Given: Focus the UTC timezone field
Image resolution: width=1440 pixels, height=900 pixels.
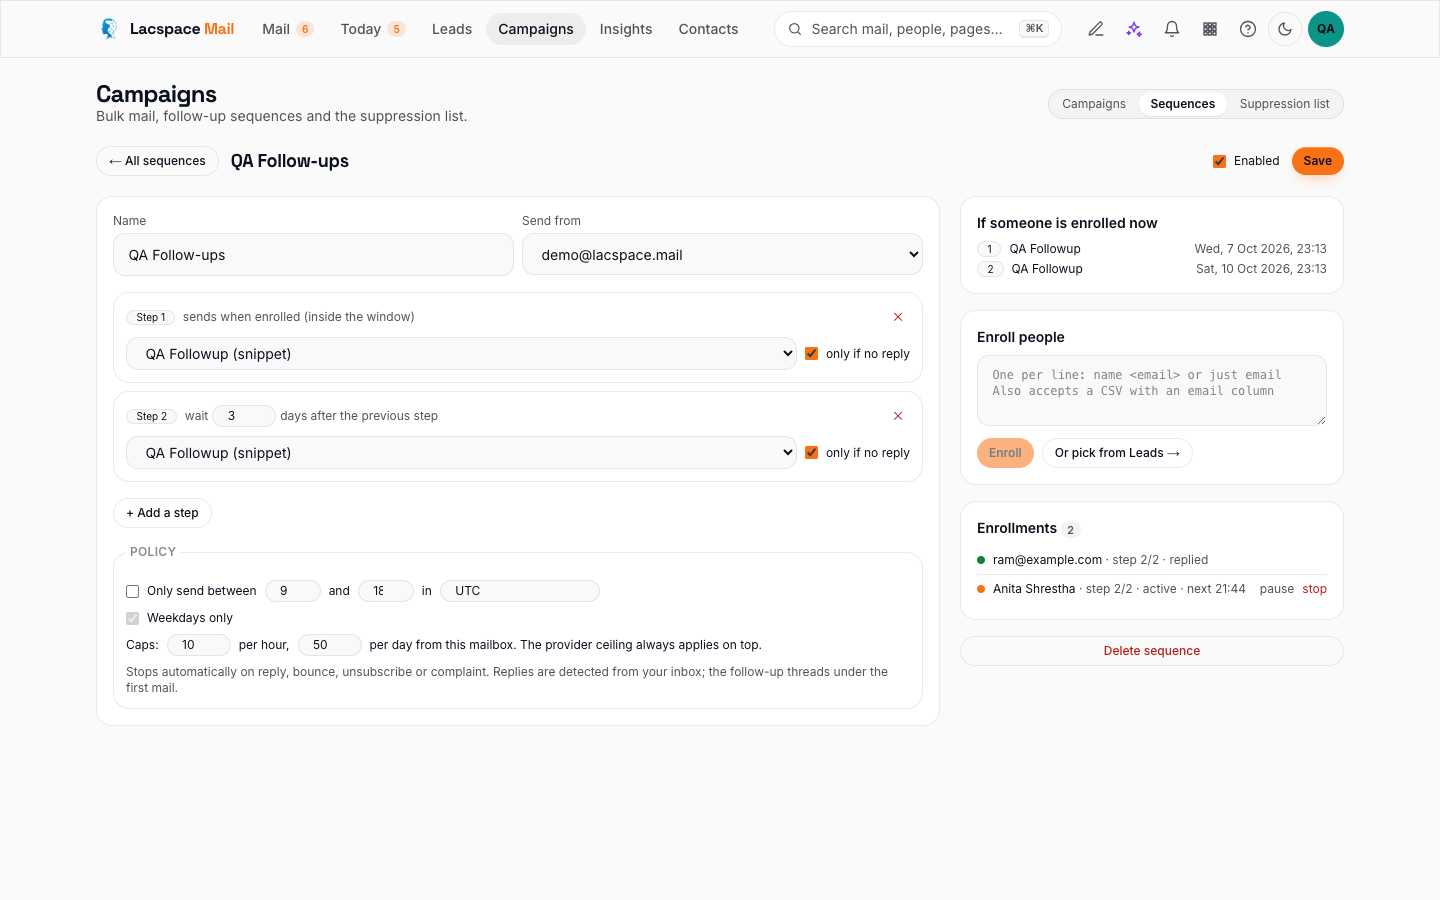Looking at the screenshot, I should (x=520, y=591).
